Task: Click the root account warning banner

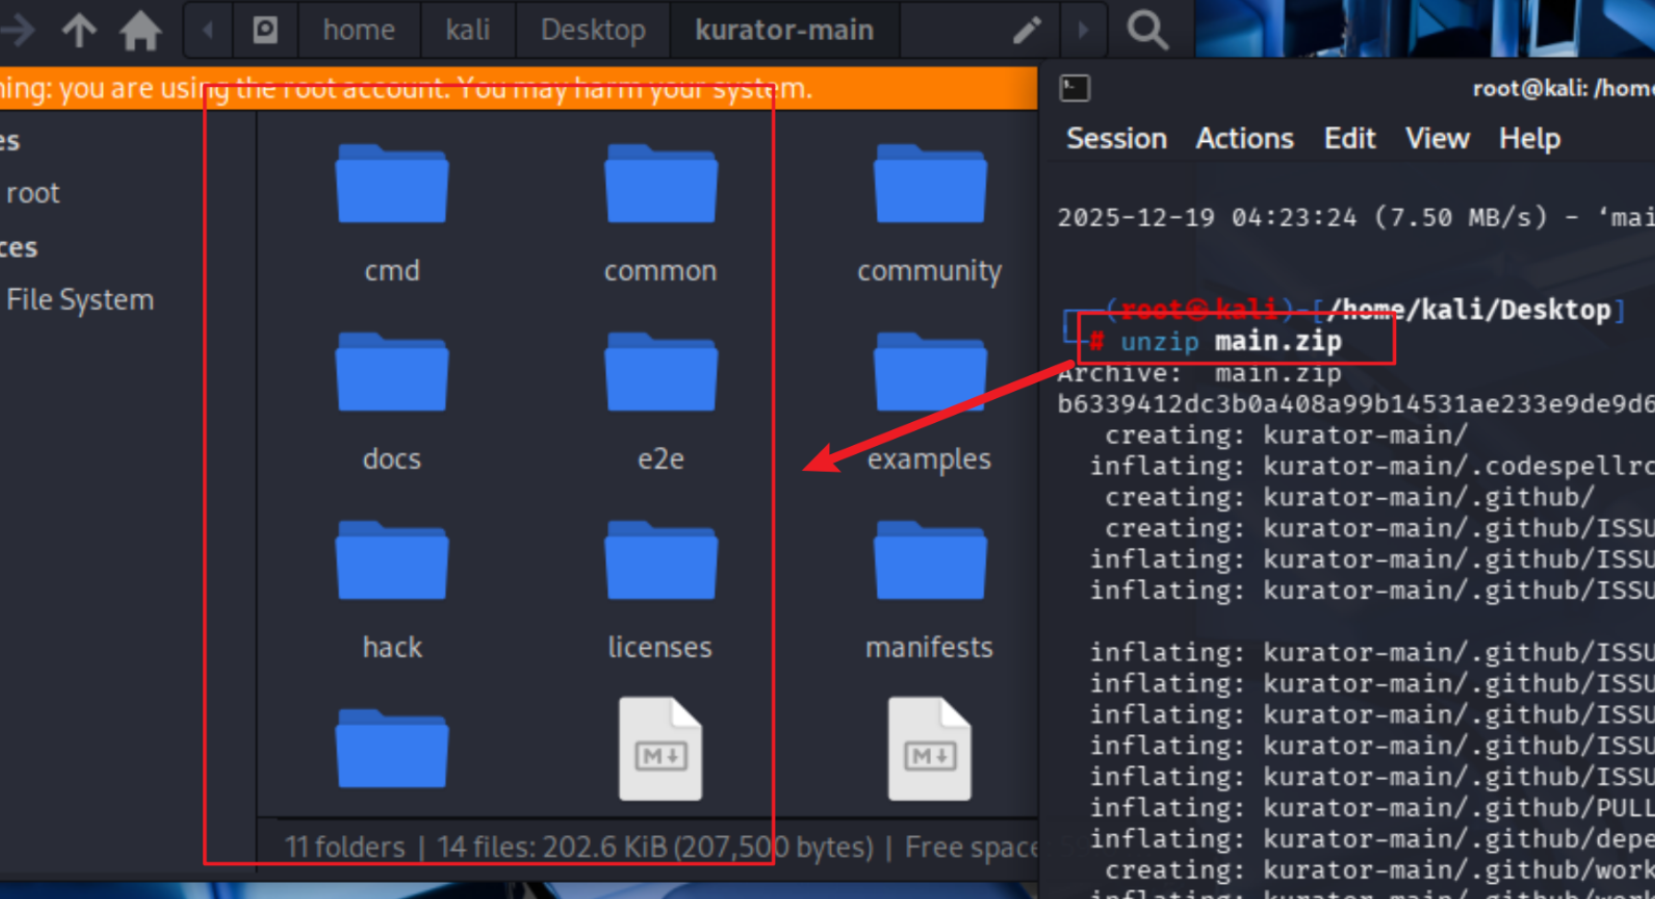Action: point(518,88)
